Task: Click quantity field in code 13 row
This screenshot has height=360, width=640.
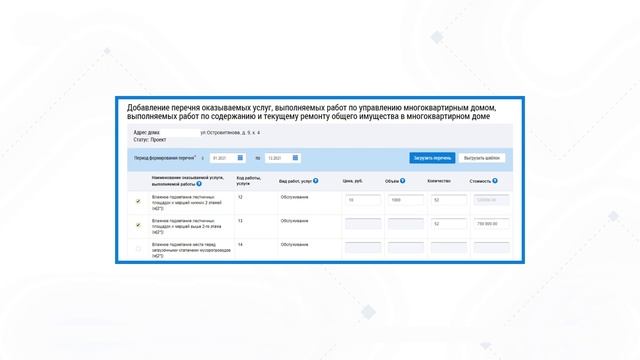Action: pos(449,224)
